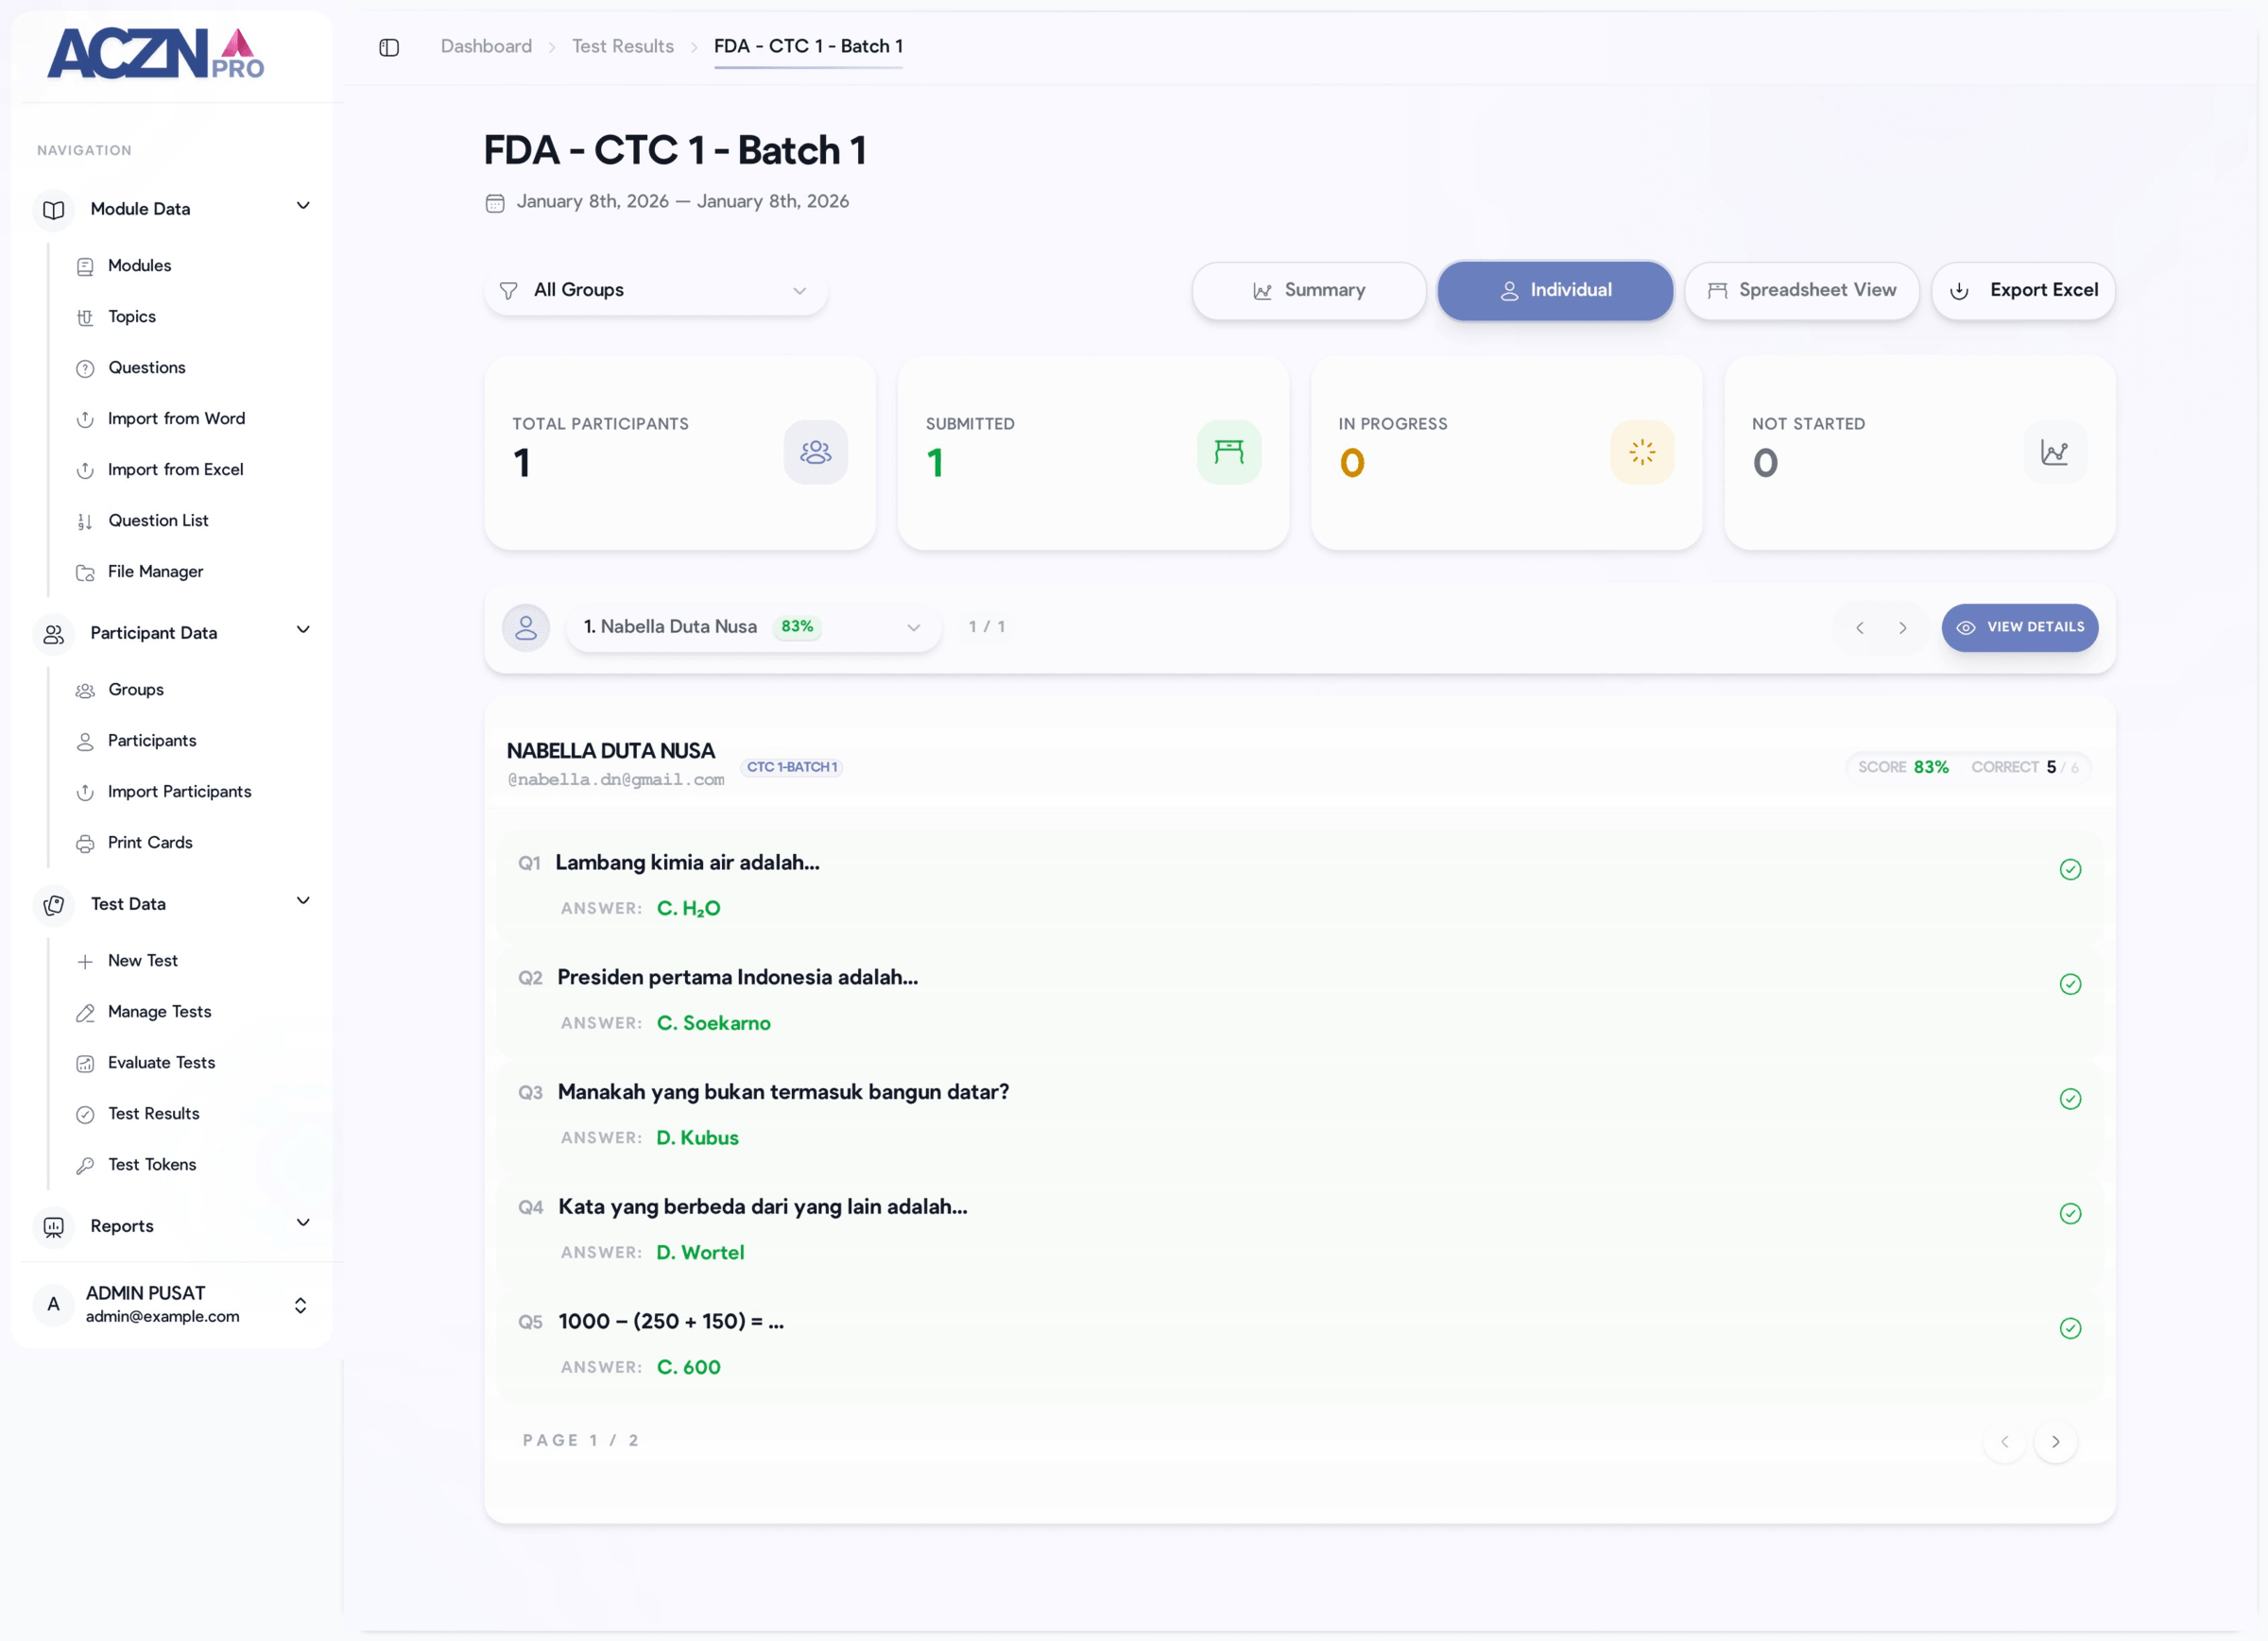Go to next questions page arrow

tap(2055, 1441)
